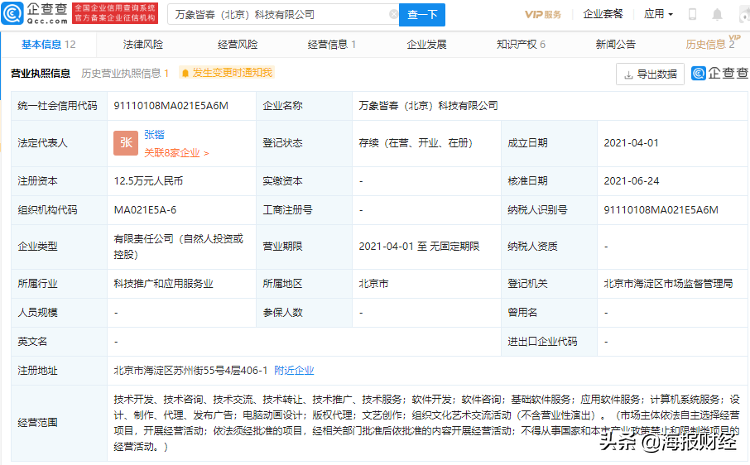Open the 企业套餐 link

603,14
